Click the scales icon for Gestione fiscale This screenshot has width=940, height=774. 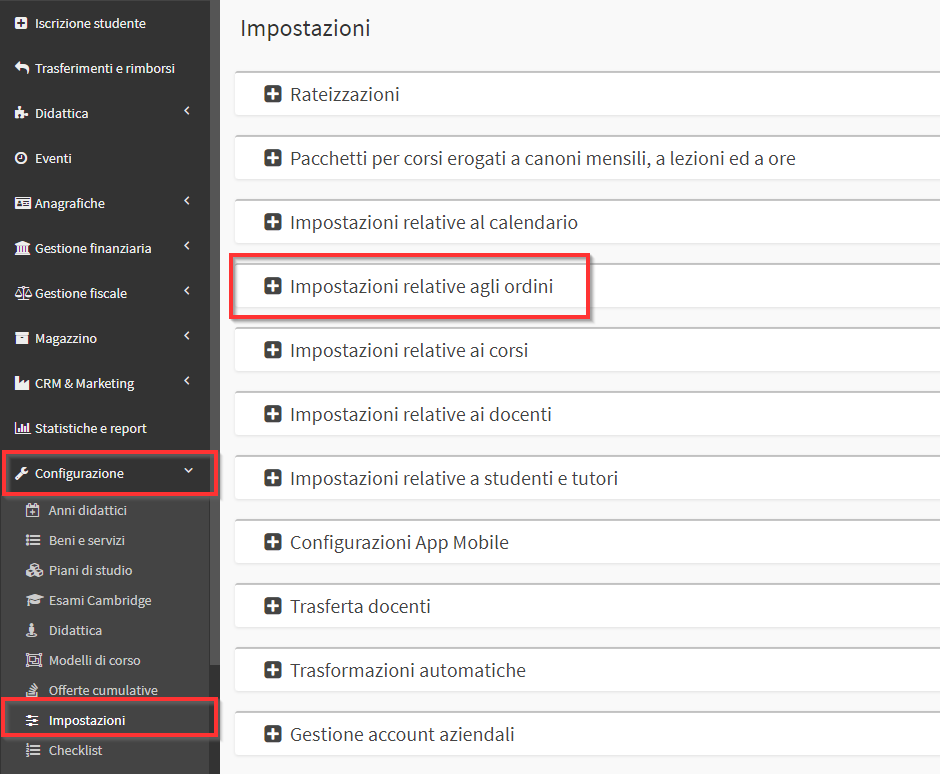tap(23, 293)
